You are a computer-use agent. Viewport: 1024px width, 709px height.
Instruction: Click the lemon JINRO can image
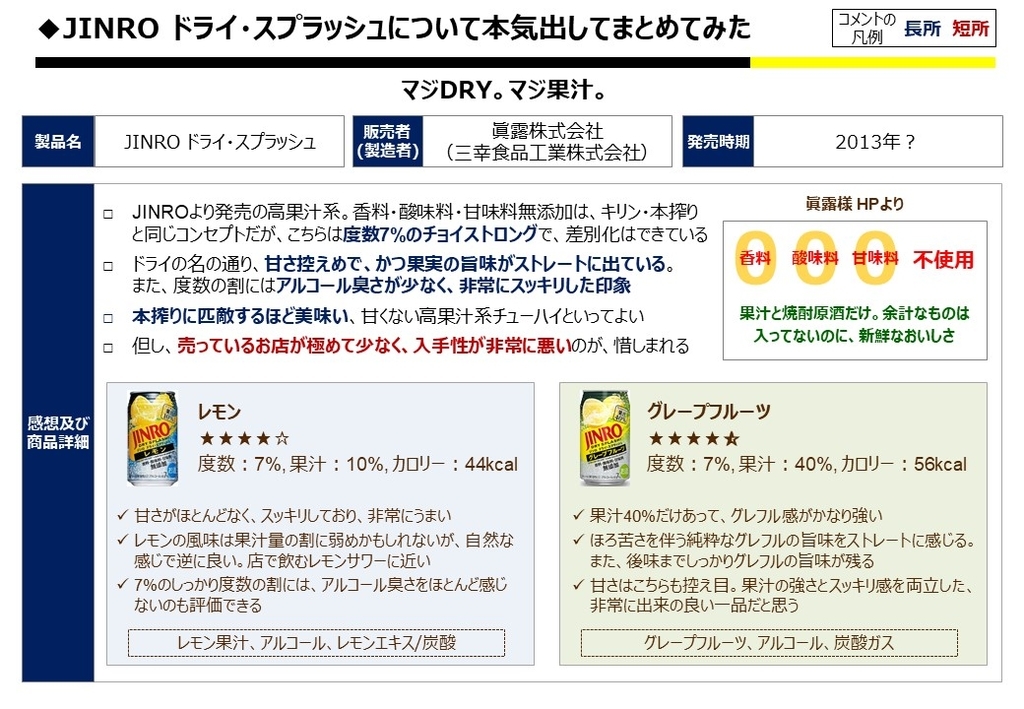[x=152, y=437]
